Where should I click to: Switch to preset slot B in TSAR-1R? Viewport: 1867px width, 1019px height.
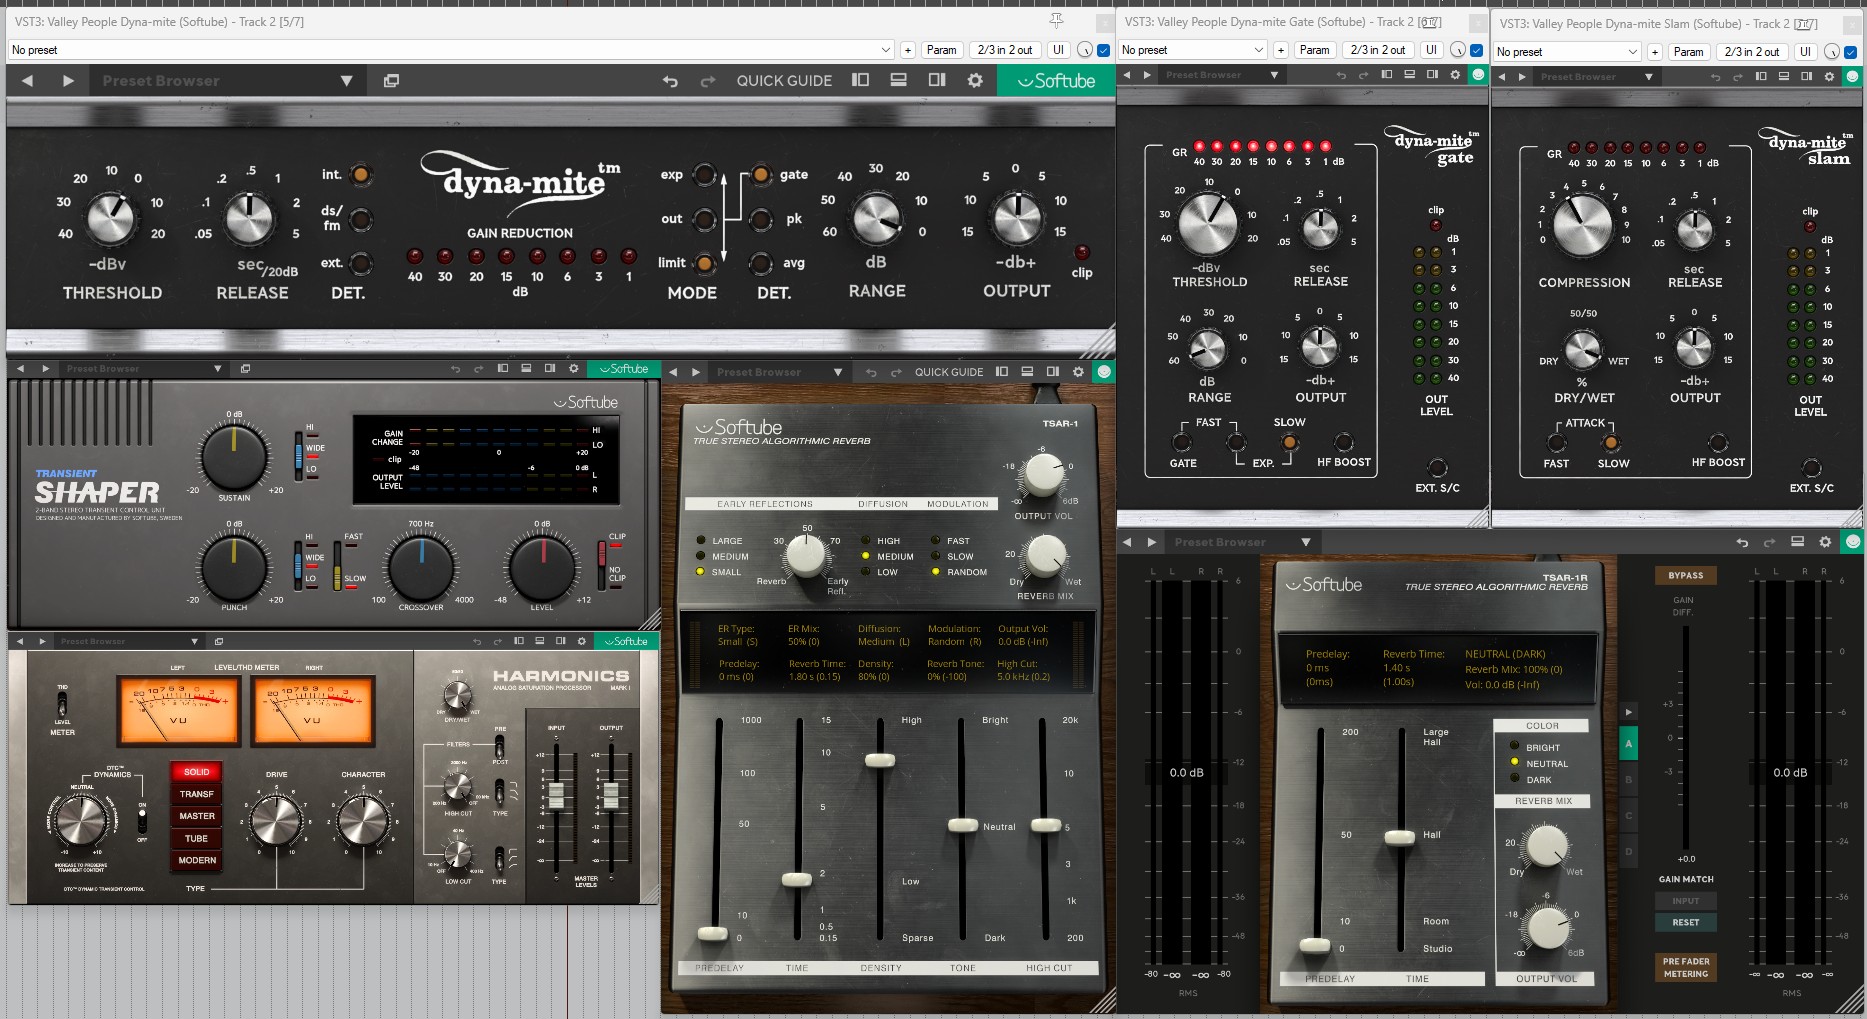point(1629,778)
